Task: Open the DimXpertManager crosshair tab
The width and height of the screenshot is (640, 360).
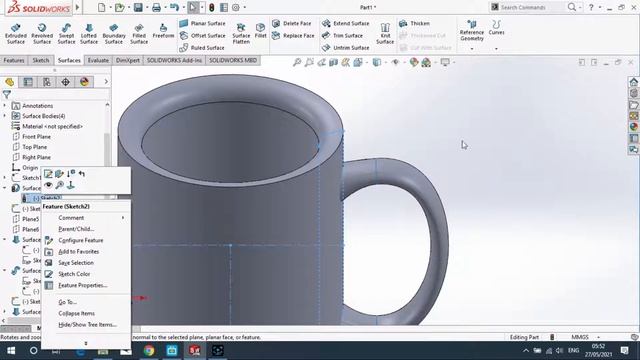Action: point(65,82)
